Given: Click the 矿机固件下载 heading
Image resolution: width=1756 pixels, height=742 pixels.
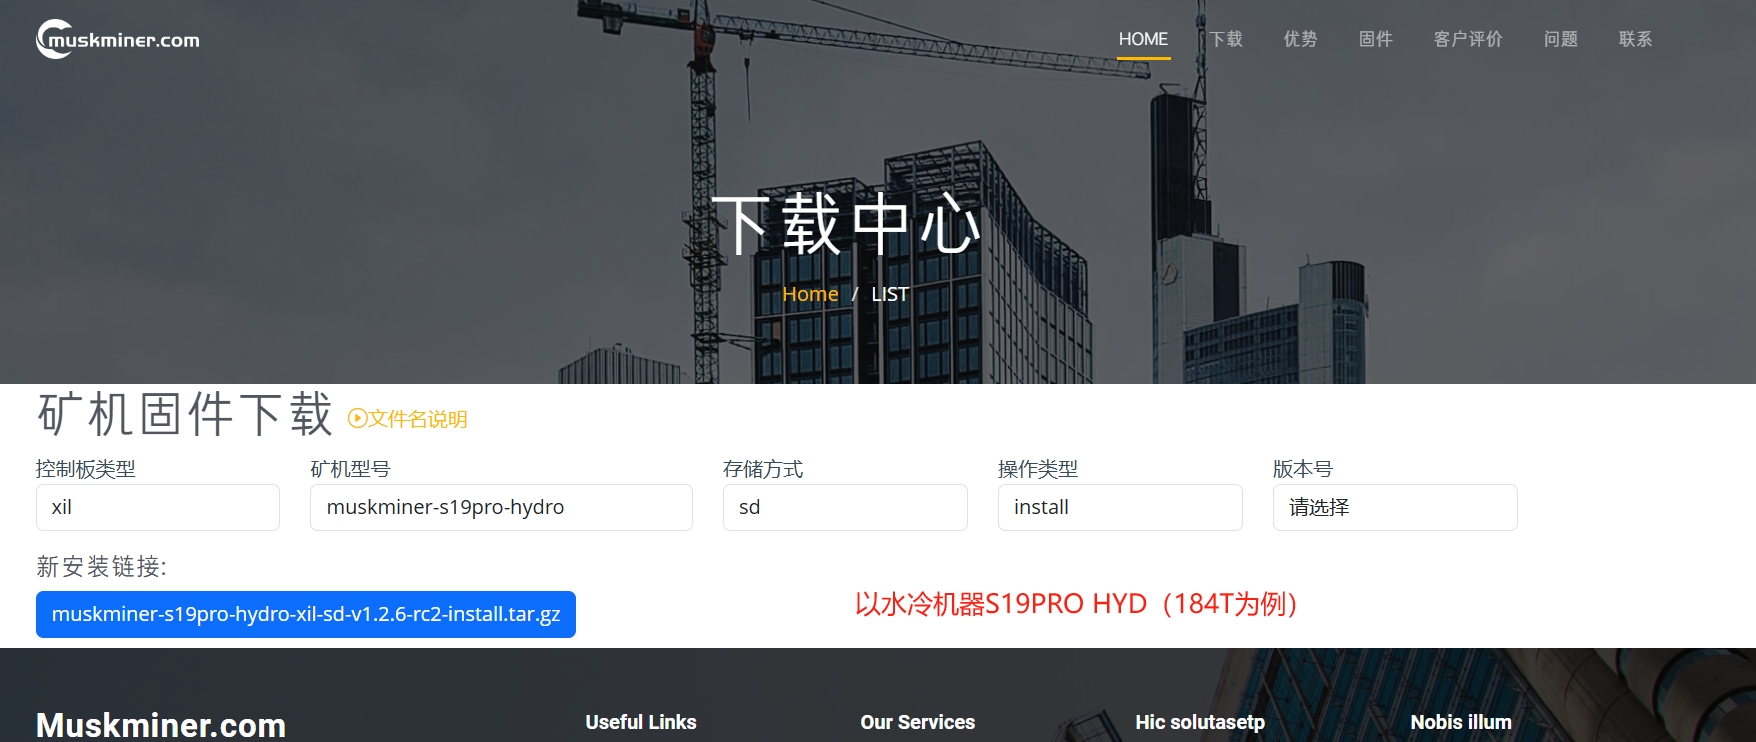Looking at the screenshot, I should (x=185, y=414).
